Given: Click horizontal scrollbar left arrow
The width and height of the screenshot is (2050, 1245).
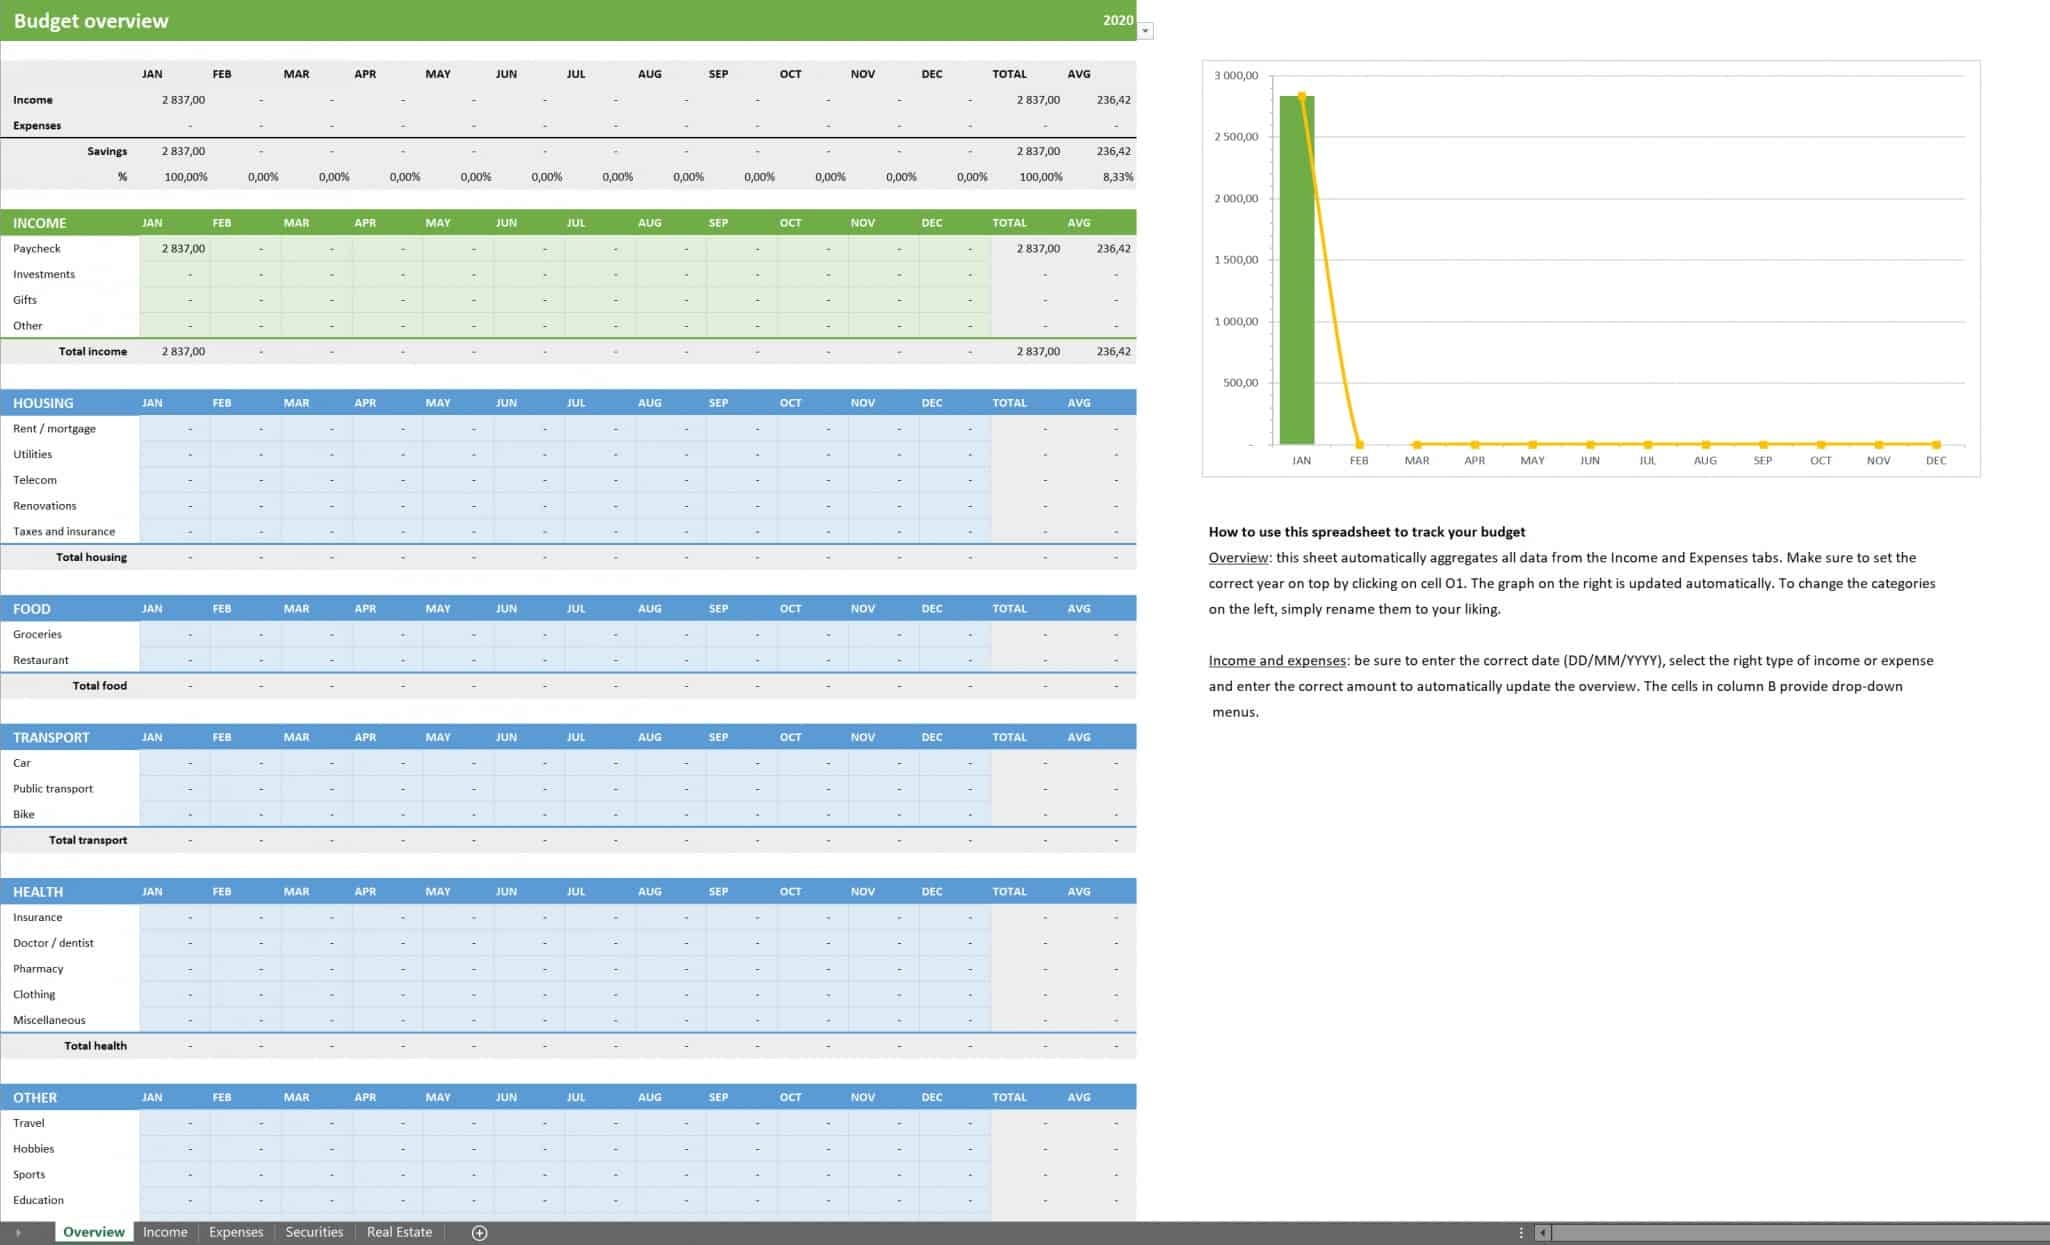Looking at the screenshot, I should (1542, 1233).
